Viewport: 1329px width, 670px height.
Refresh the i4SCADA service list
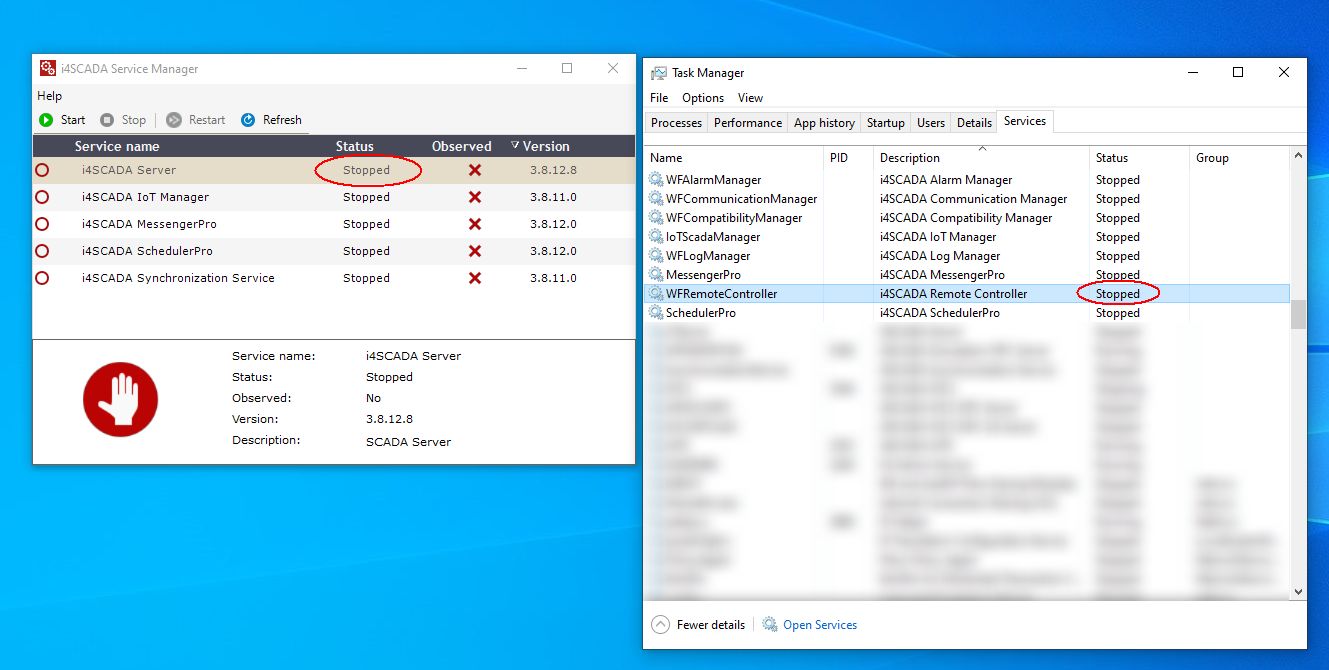271,120
